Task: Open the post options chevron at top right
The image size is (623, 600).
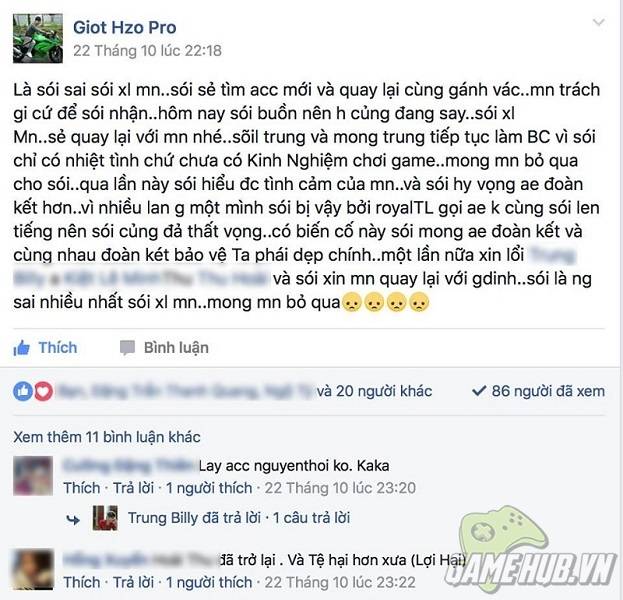Action: 598,22
